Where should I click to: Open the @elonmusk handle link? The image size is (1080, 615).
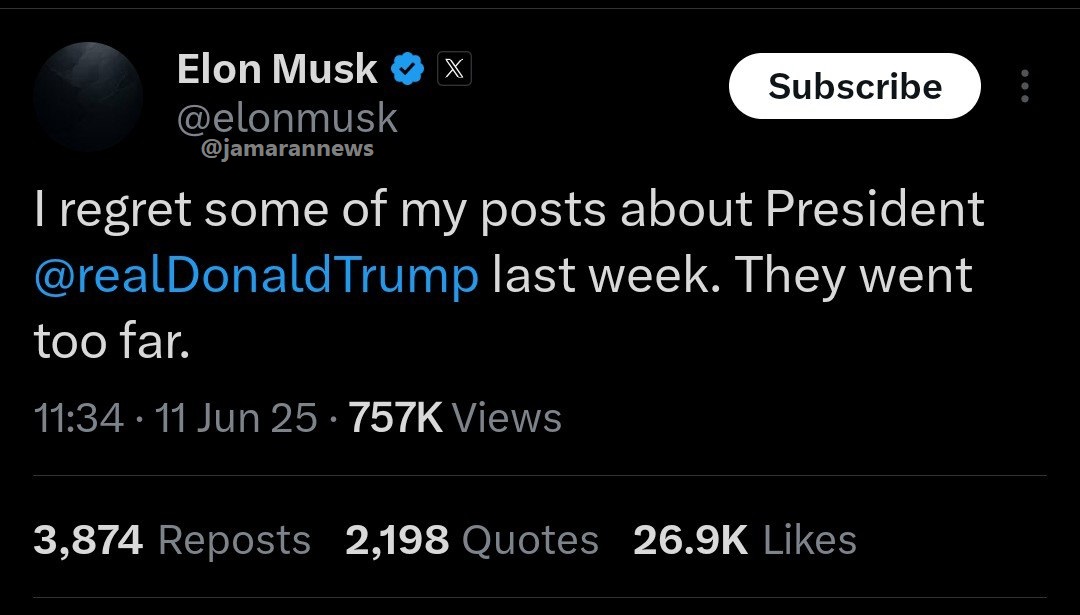click(287, 119)
